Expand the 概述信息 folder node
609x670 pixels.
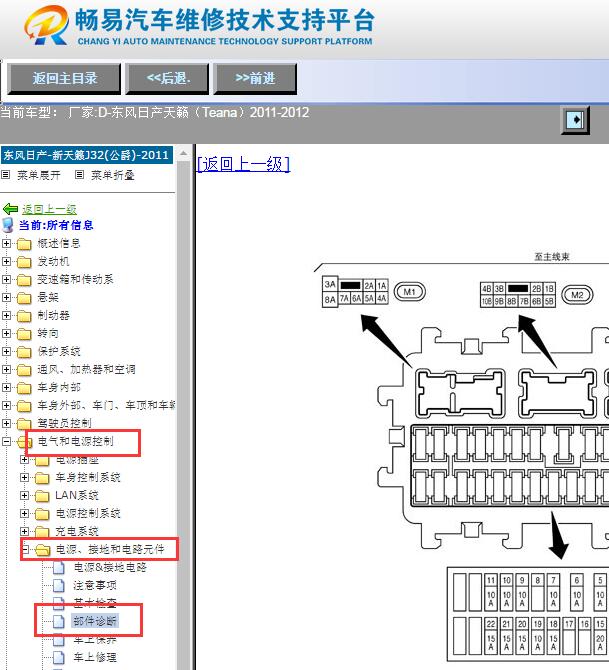point(6,244)
